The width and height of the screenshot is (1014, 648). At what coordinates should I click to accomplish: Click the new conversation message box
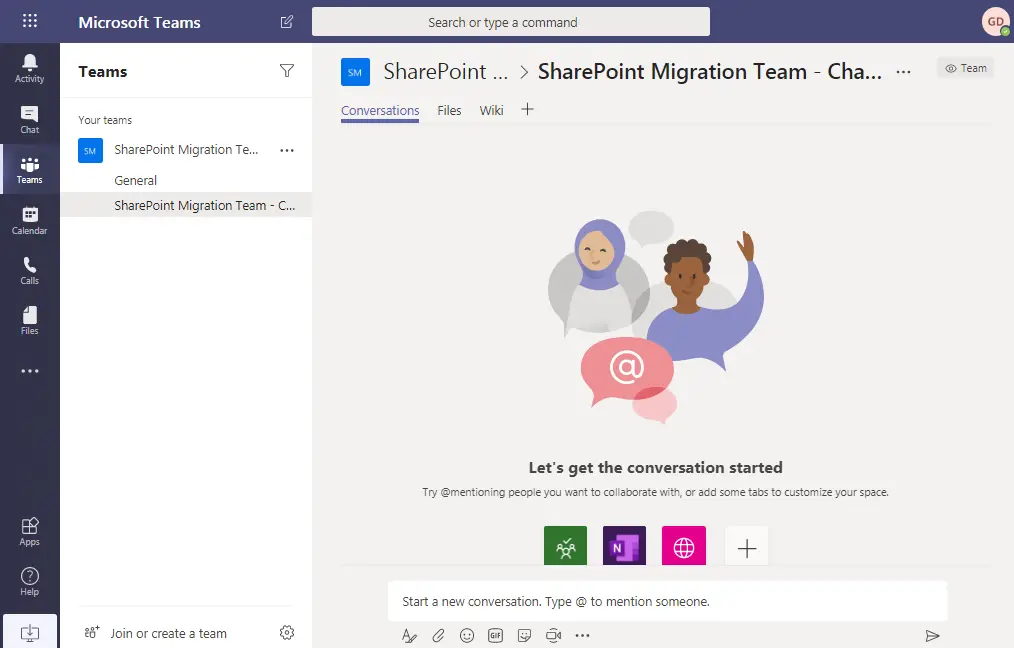pyautogui.click(x=667, y=601)
